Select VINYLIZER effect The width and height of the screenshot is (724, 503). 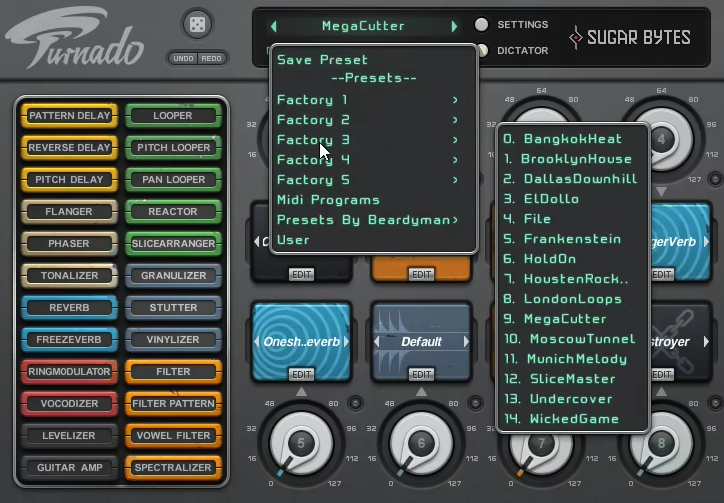pos(173,339)
